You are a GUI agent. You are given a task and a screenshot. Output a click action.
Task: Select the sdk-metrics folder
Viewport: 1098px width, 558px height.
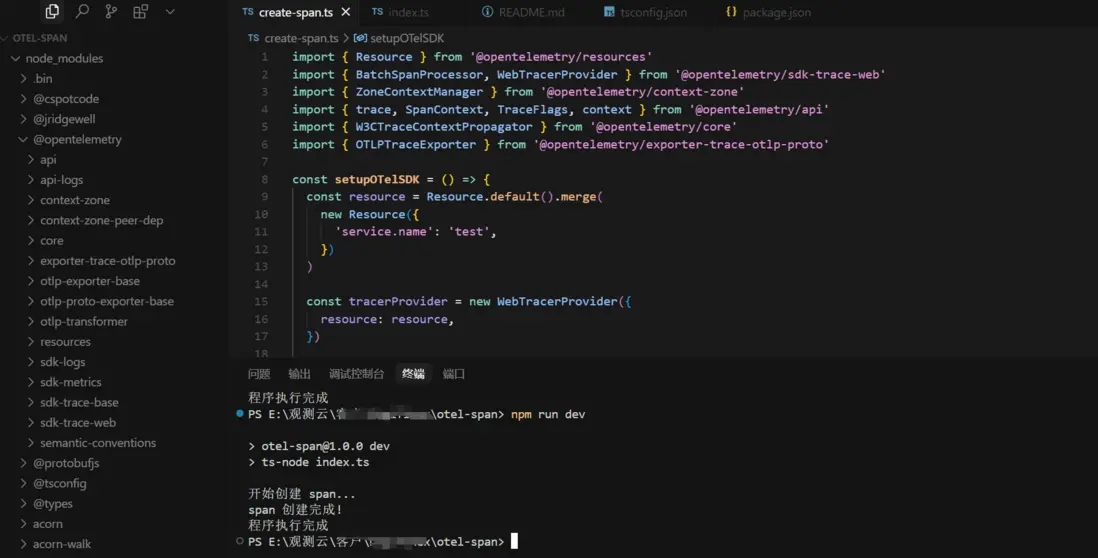coord(71,383)
